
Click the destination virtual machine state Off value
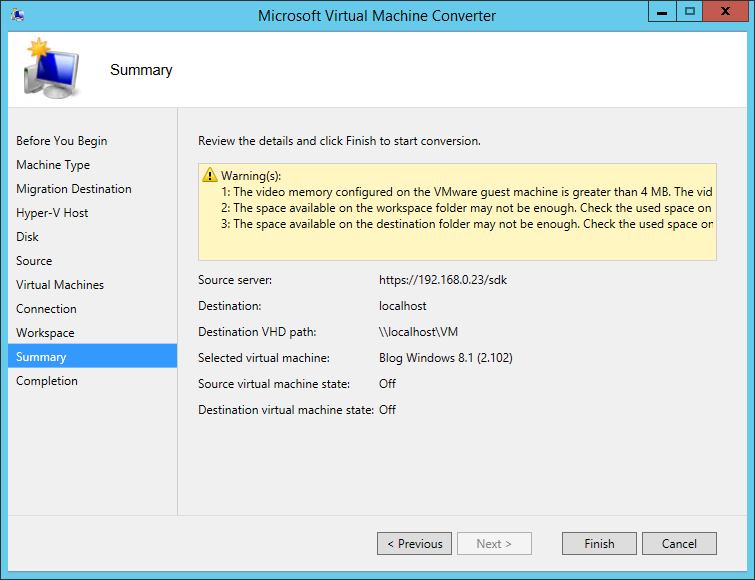(x=387, y=410)
